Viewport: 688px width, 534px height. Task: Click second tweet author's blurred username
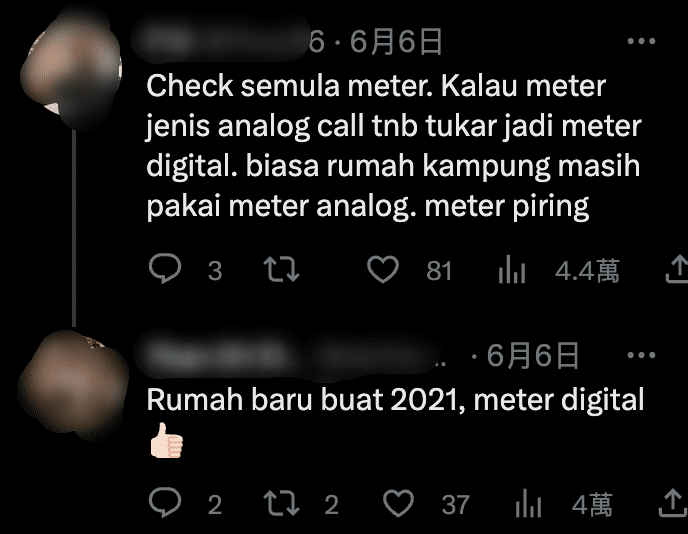(285, 355)
